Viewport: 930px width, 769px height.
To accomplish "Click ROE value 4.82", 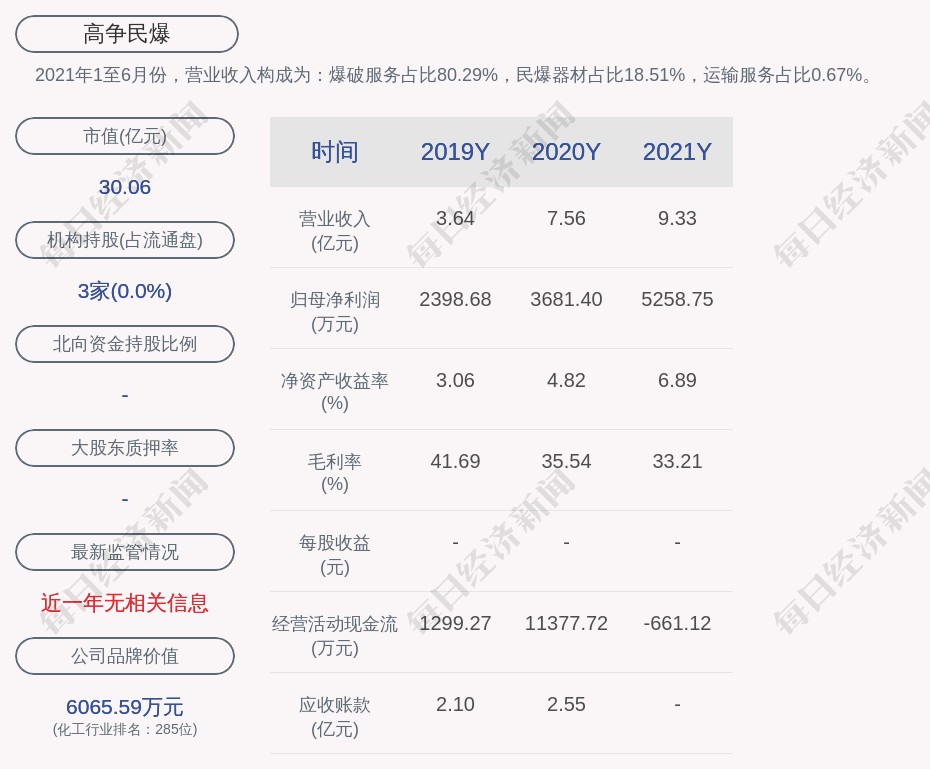I will (x=566, y=380).
